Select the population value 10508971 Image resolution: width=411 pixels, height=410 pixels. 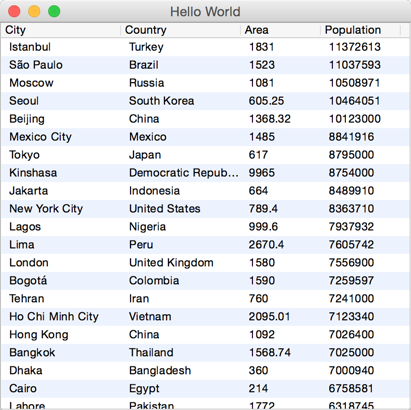point(355,83)
